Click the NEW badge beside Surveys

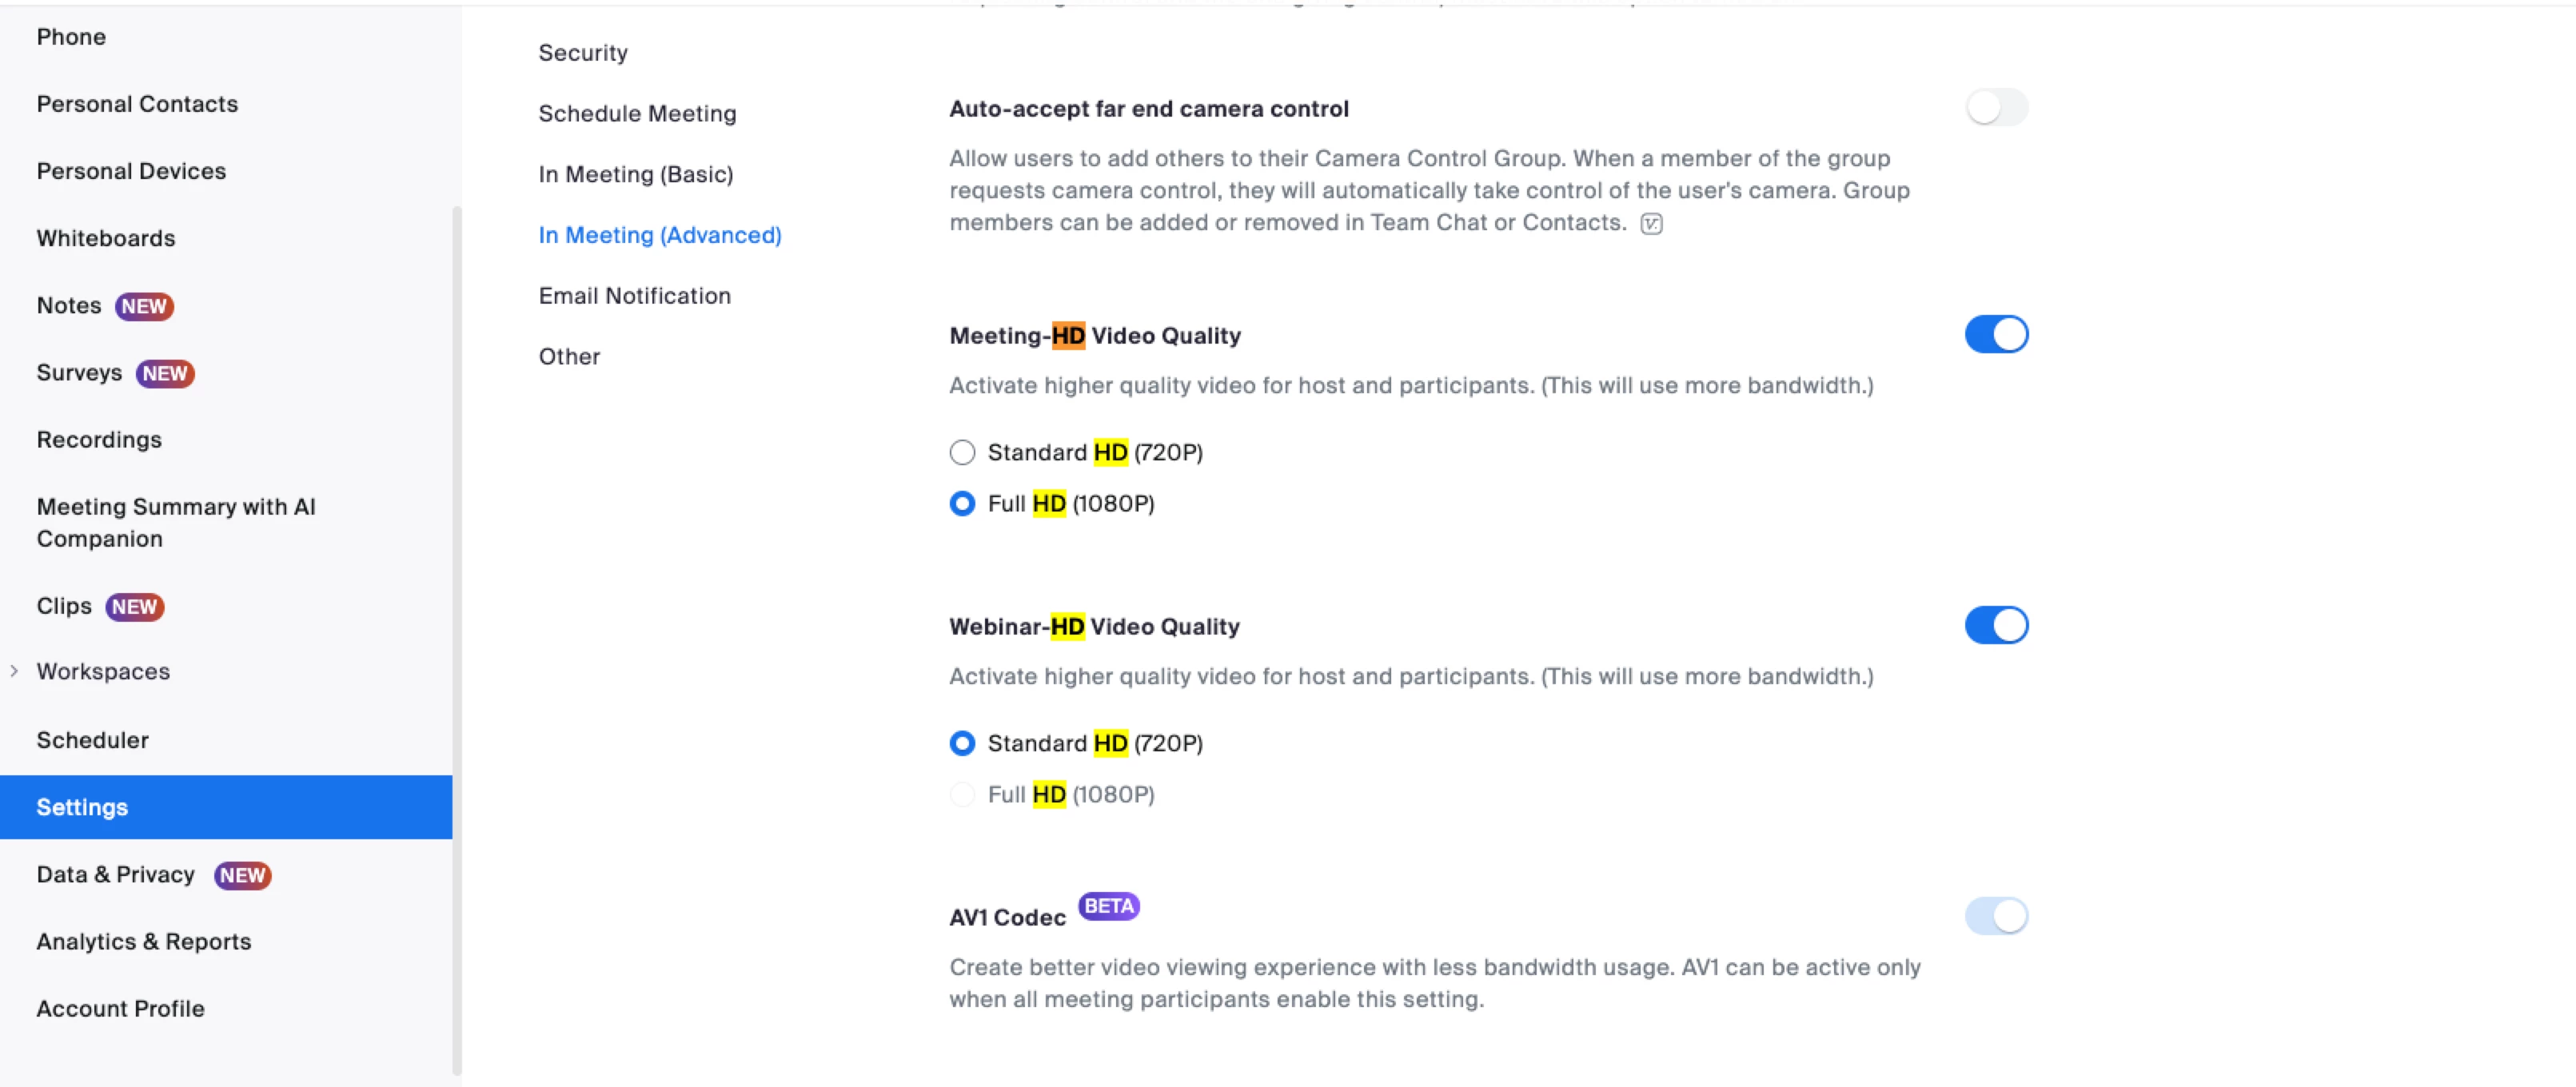165,373
